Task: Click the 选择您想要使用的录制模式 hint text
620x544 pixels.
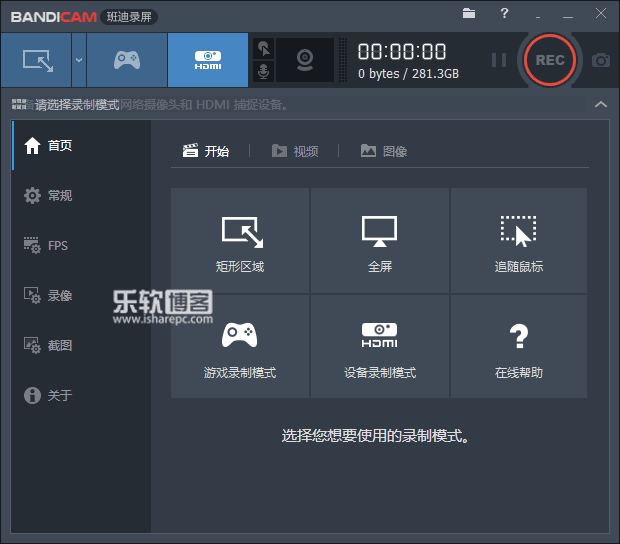Action: pyautogui.click(x=375, y=436)
